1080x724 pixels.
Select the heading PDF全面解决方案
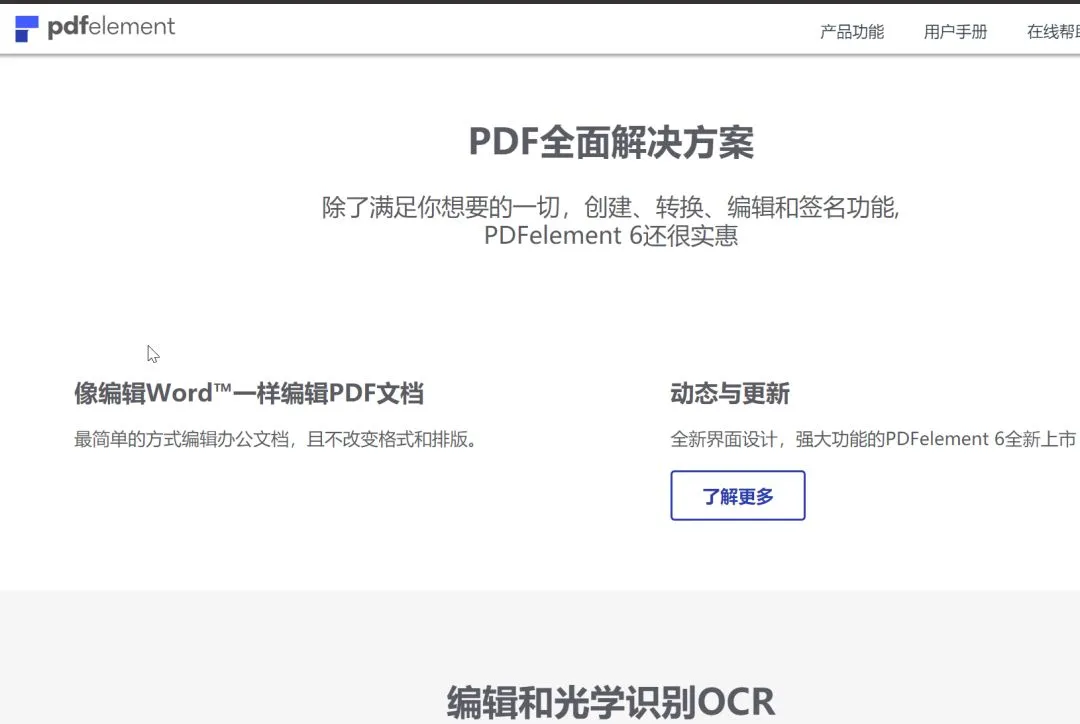coord(611,142)
